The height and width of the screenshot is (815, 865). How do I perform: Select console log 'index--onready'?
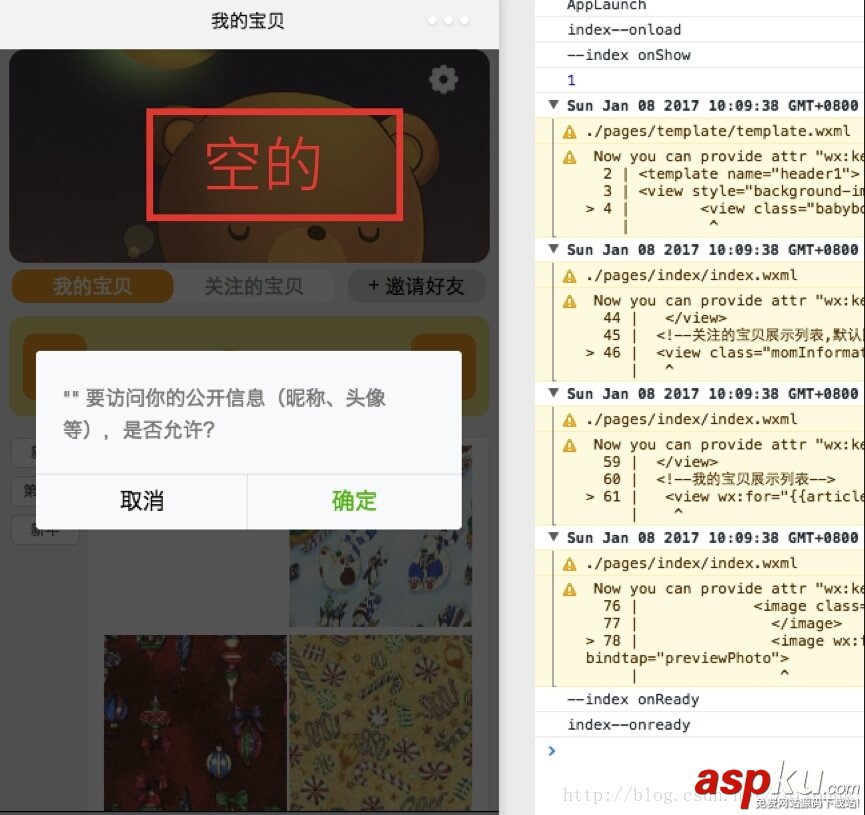pos(629,725)
